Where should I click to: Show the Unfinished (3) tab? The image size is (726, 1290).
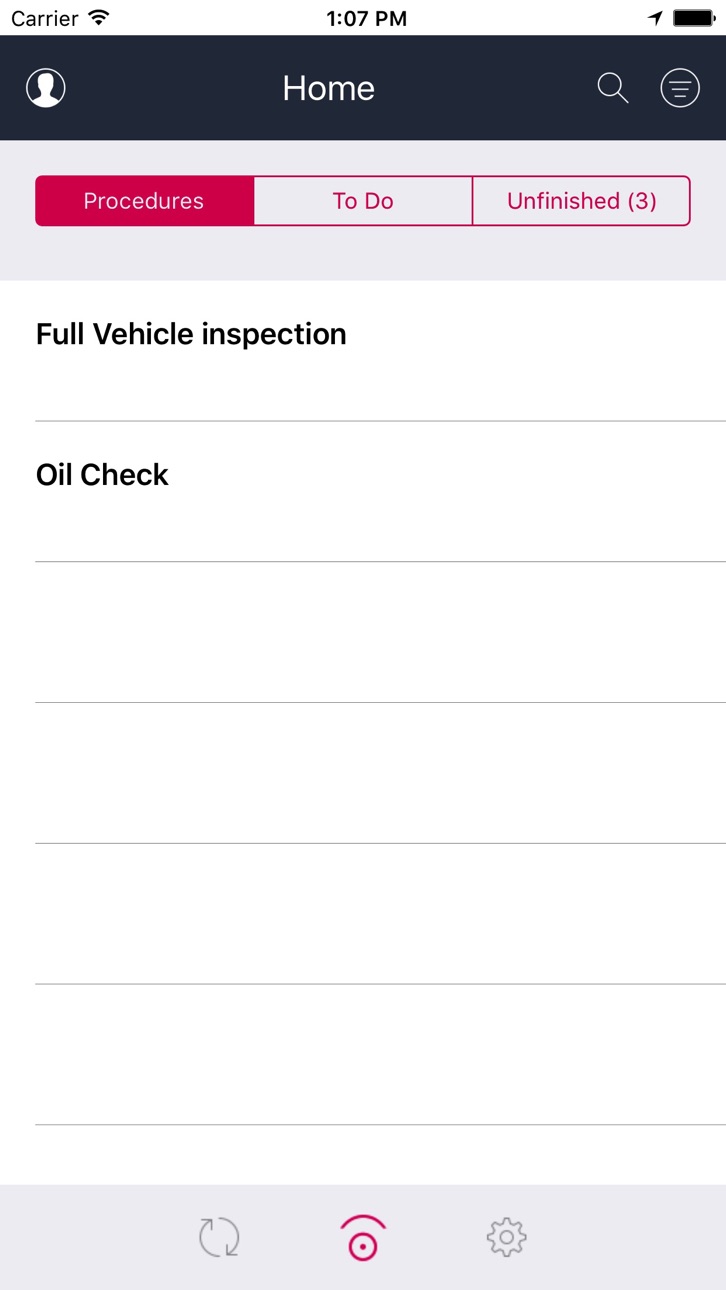click(x=581, y=201)
